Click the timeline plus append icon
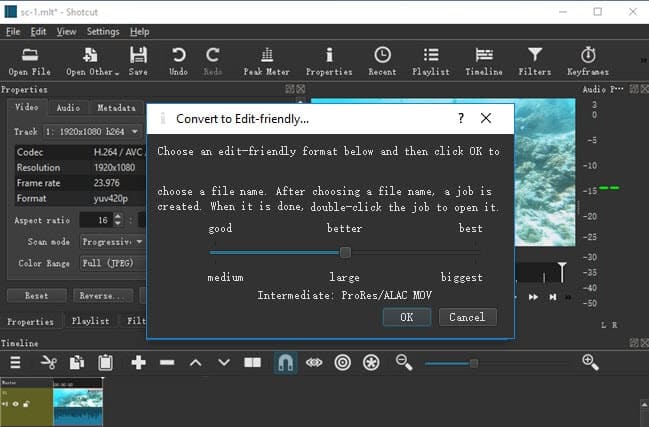Screen dimensions: 649x427 [138, 363]
